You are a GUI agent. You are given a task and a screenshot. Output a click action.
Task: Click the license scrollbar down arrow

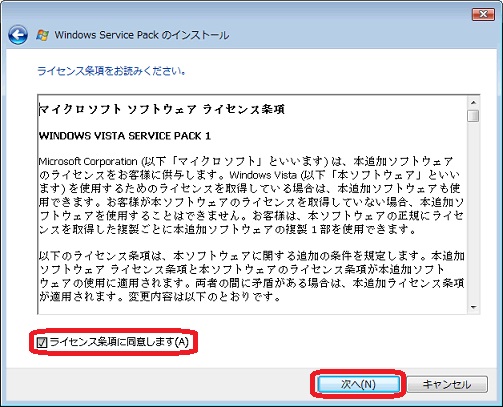[x=473, y=307]
